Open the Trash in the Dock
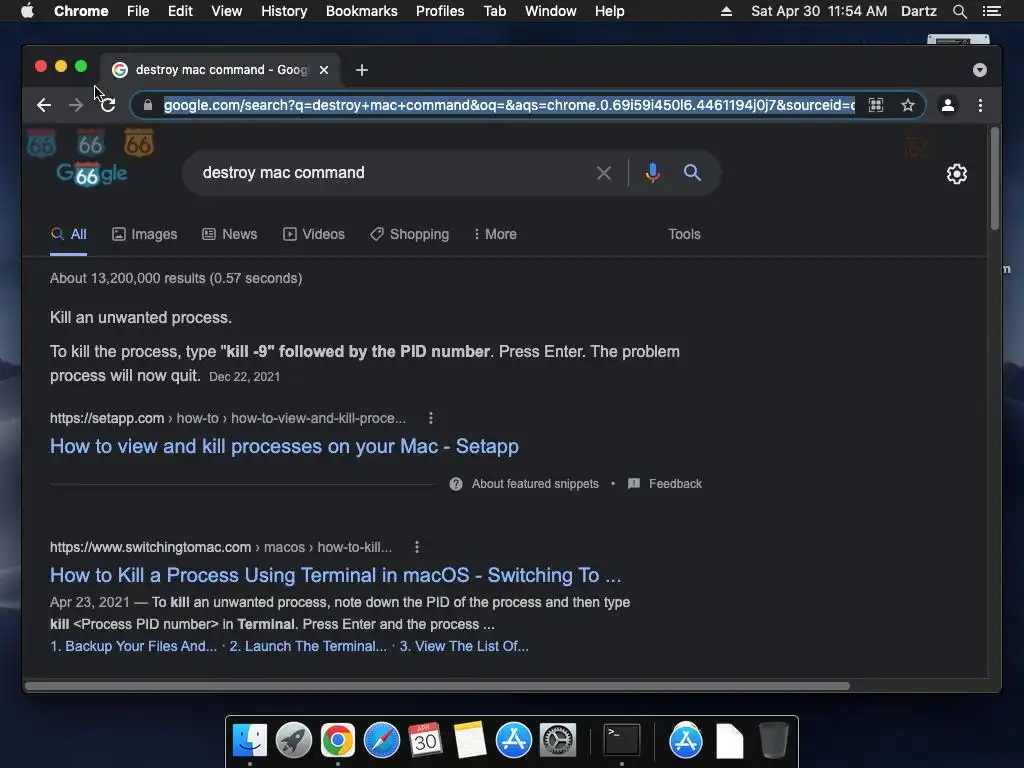Screen dimensions: 1024x768 (x=773, y=741)
